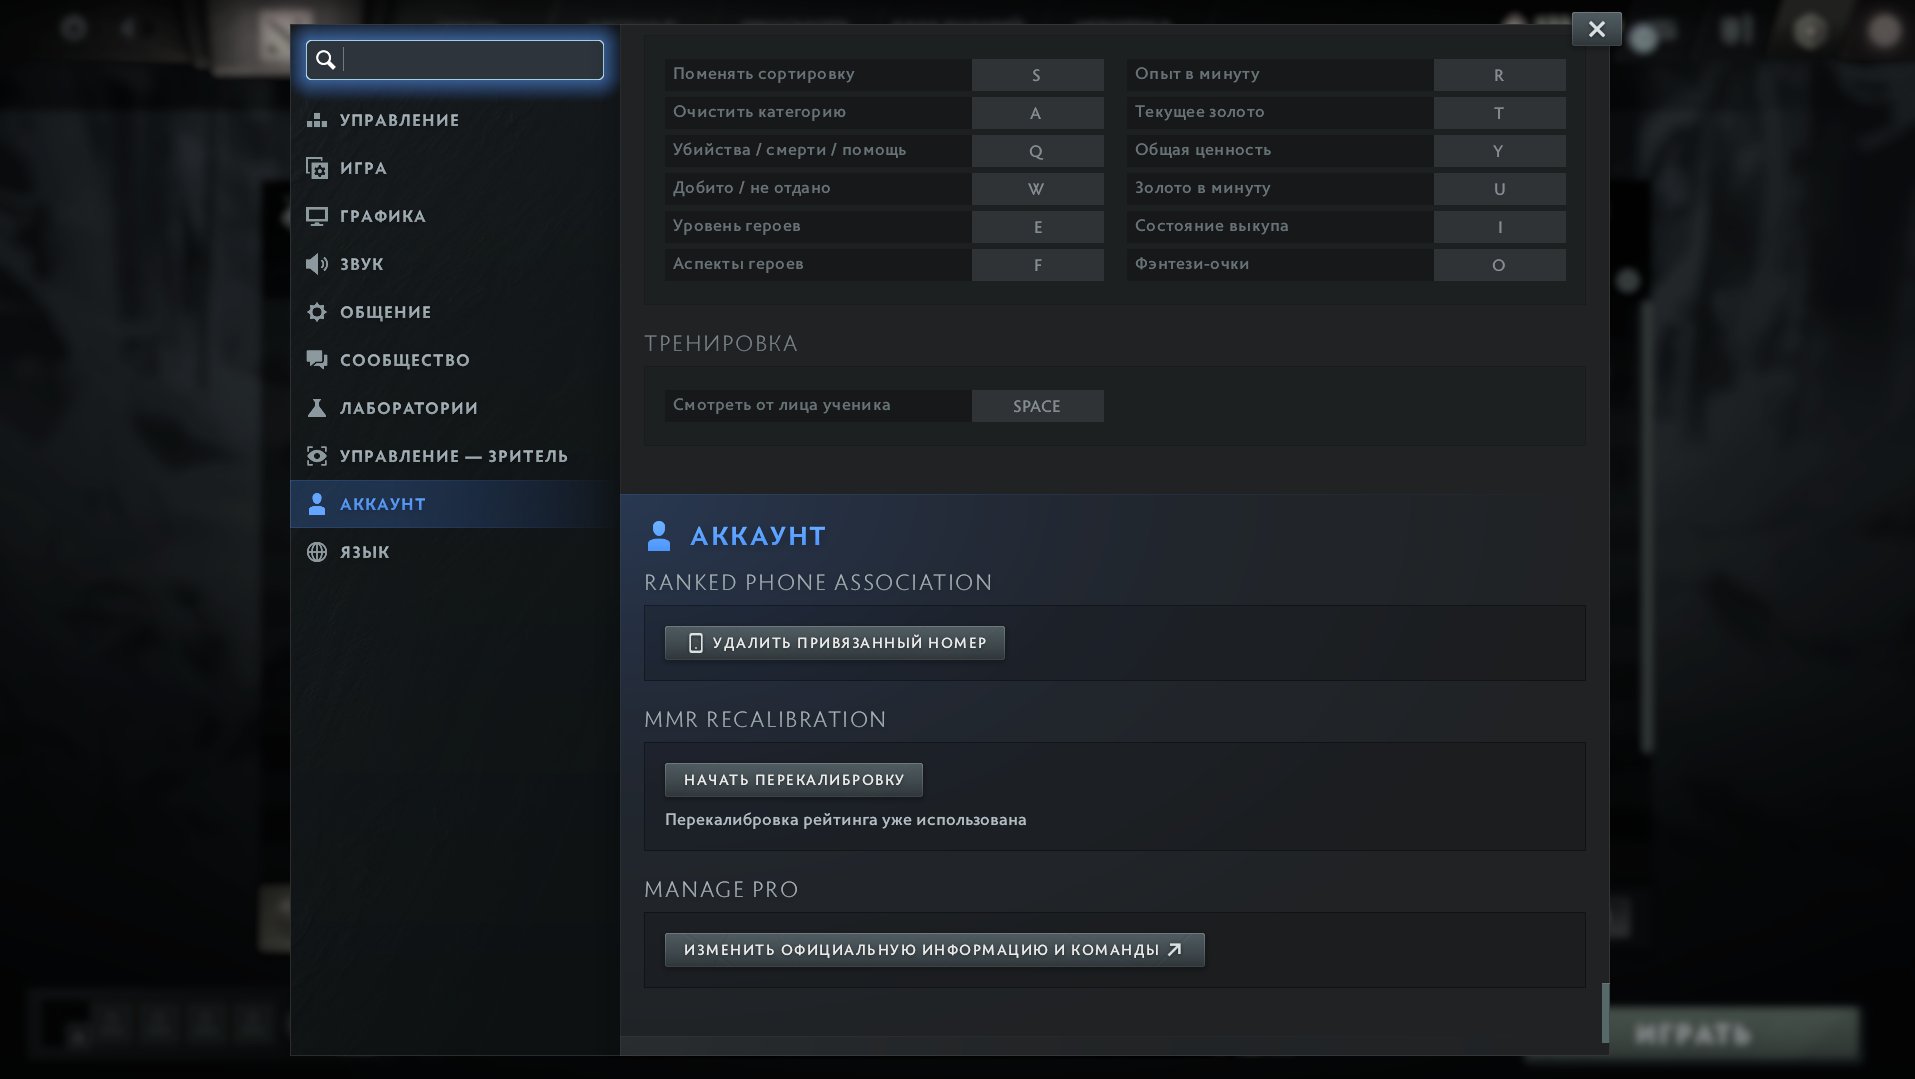Click the Общение gear icon
Screen dimensions: 1915x1079
[317, 312]
